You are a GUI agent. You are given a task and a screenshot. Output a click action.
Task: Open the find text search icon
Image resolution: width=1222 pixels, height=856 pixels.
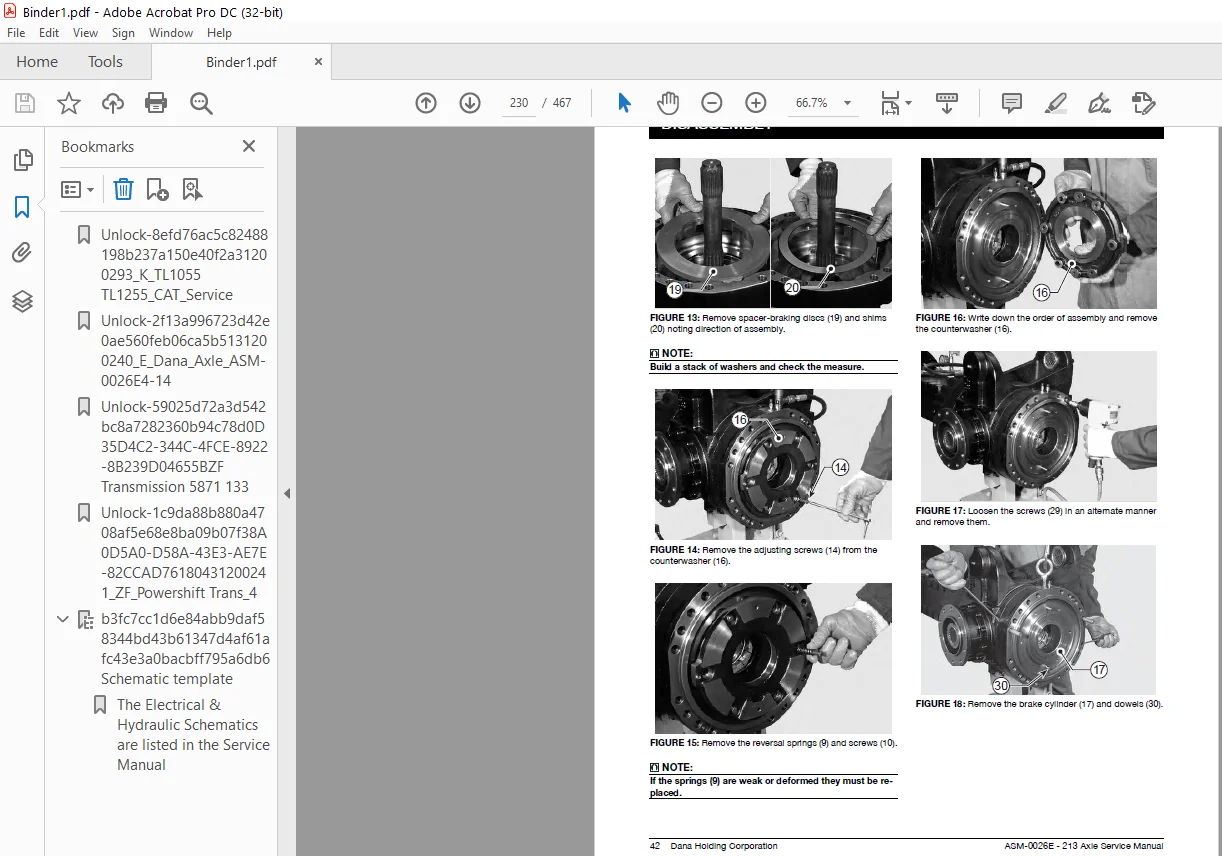[201, 103]
